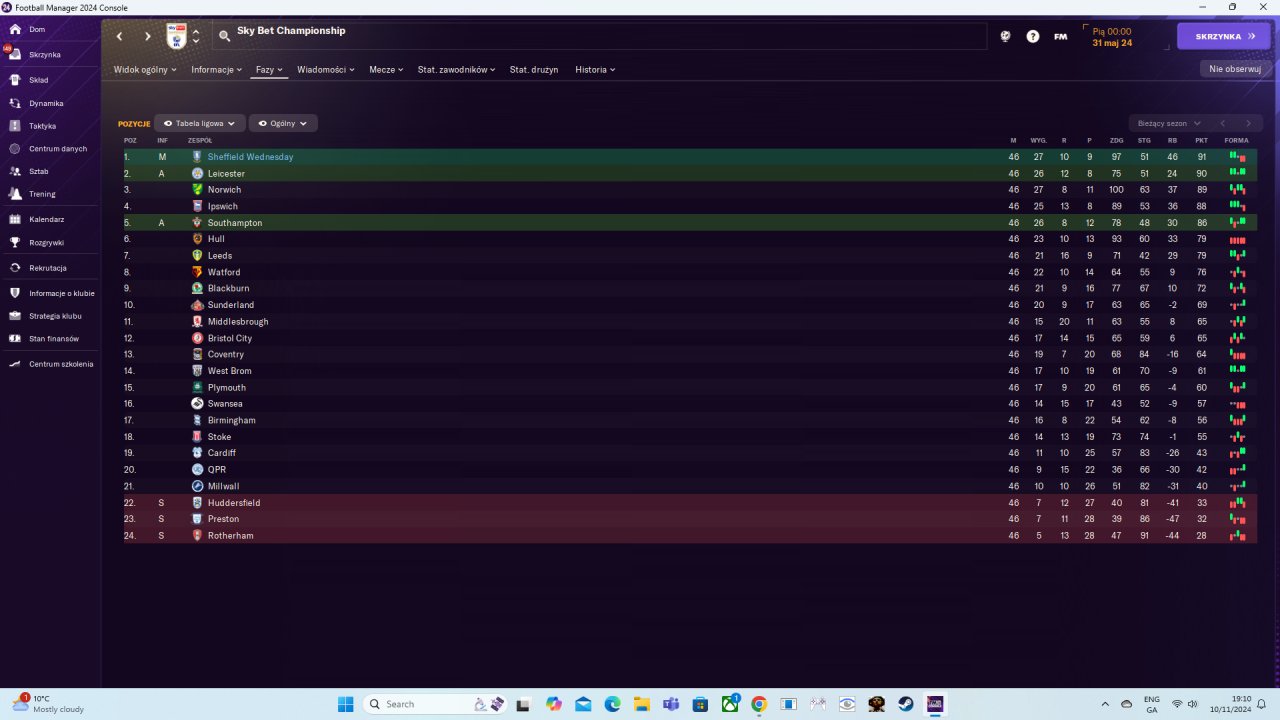Click the Sky Bet Championship league badge
This screenshot has width=1280, height=720.
(x=176, y=36)
